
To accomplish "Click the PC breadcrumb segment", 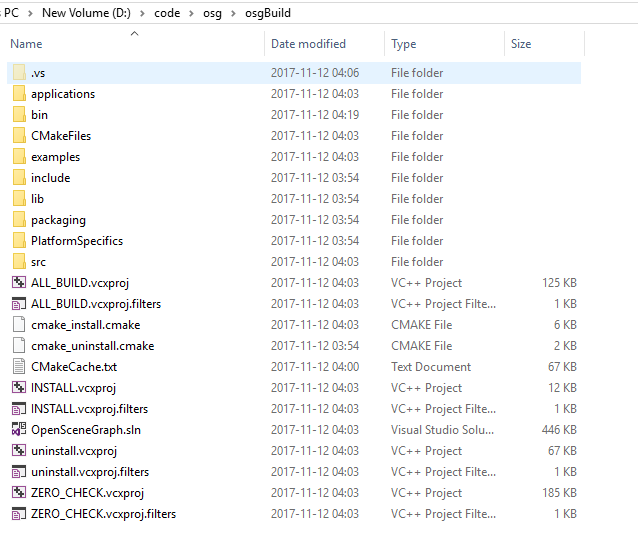I will coord(11,13).
